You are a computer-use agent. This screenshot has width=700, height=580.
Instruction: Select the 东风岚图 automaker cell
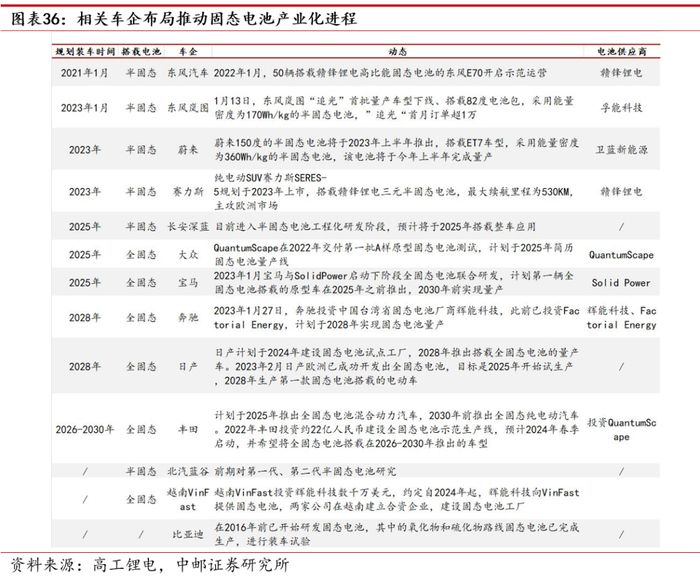(188, 108)
